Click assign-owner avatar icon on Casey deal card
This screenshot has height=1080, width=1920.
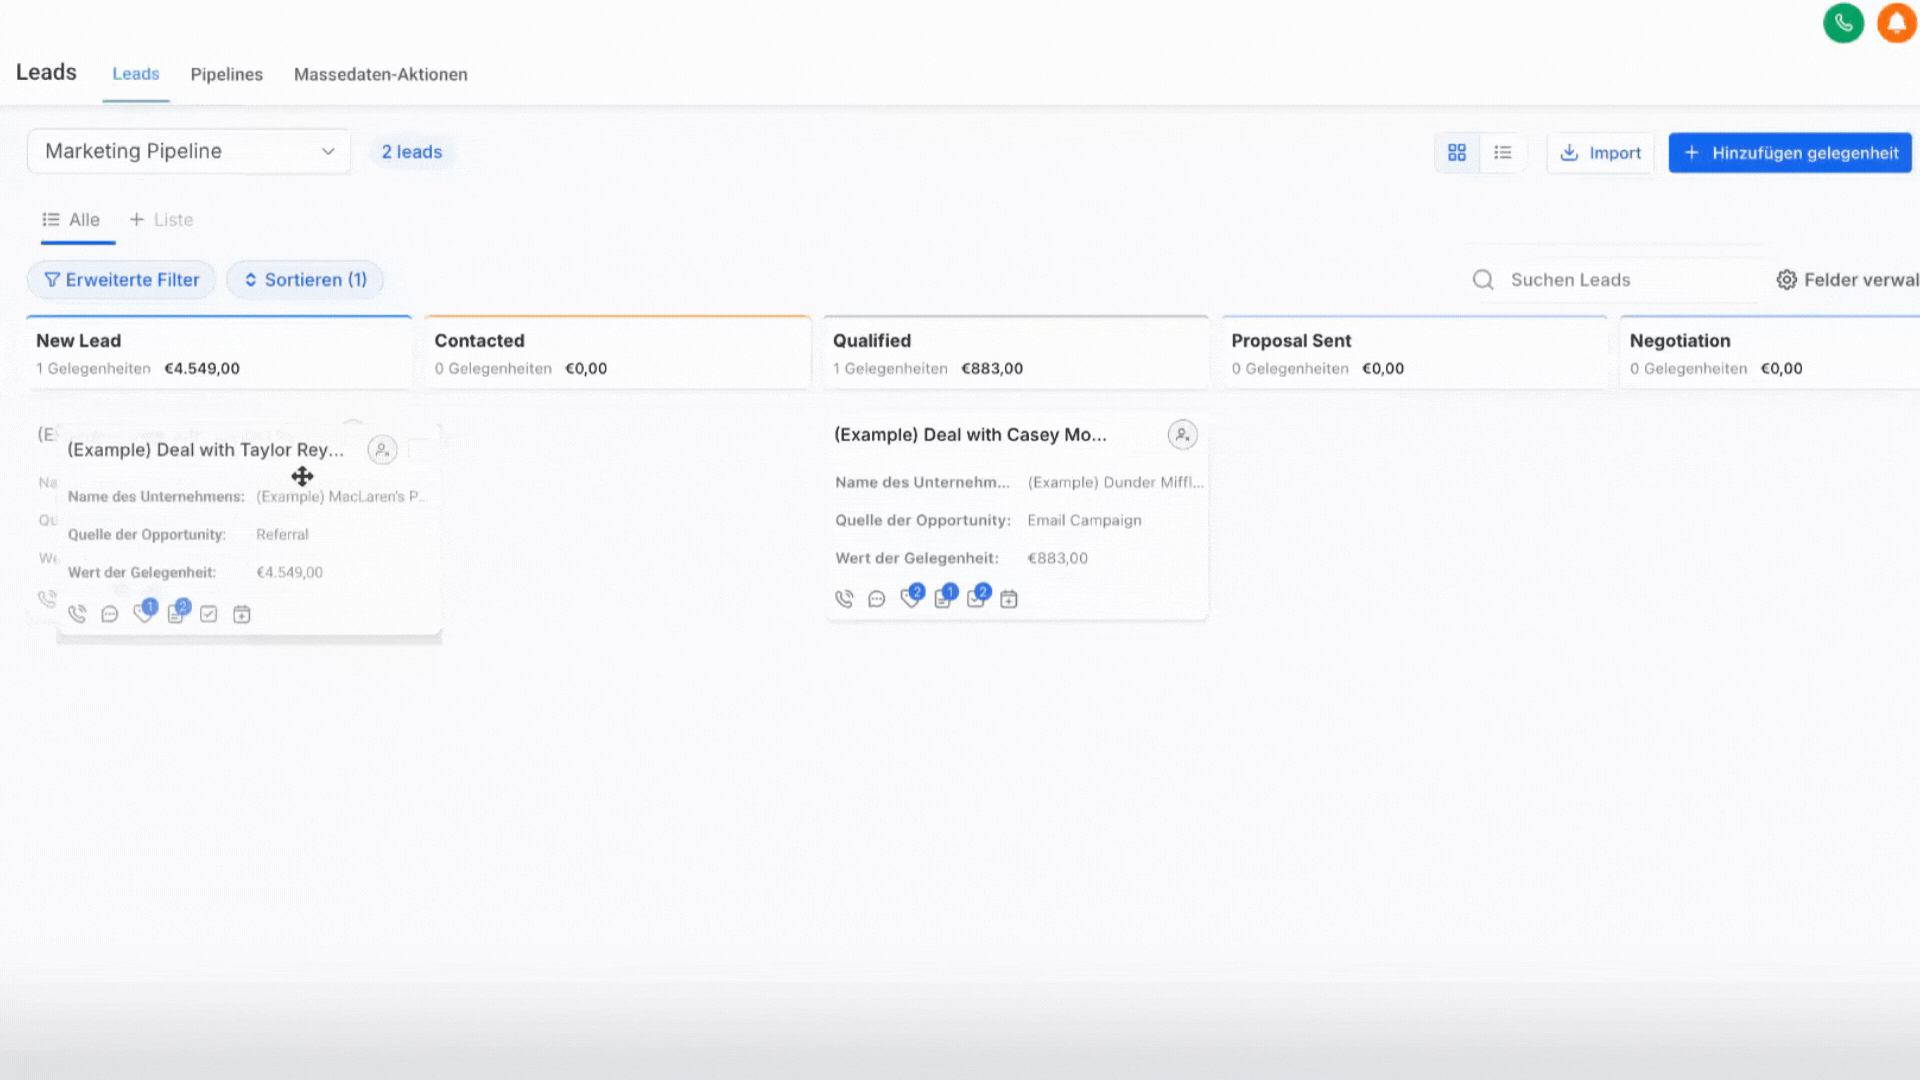click(x=1182, y=435)
